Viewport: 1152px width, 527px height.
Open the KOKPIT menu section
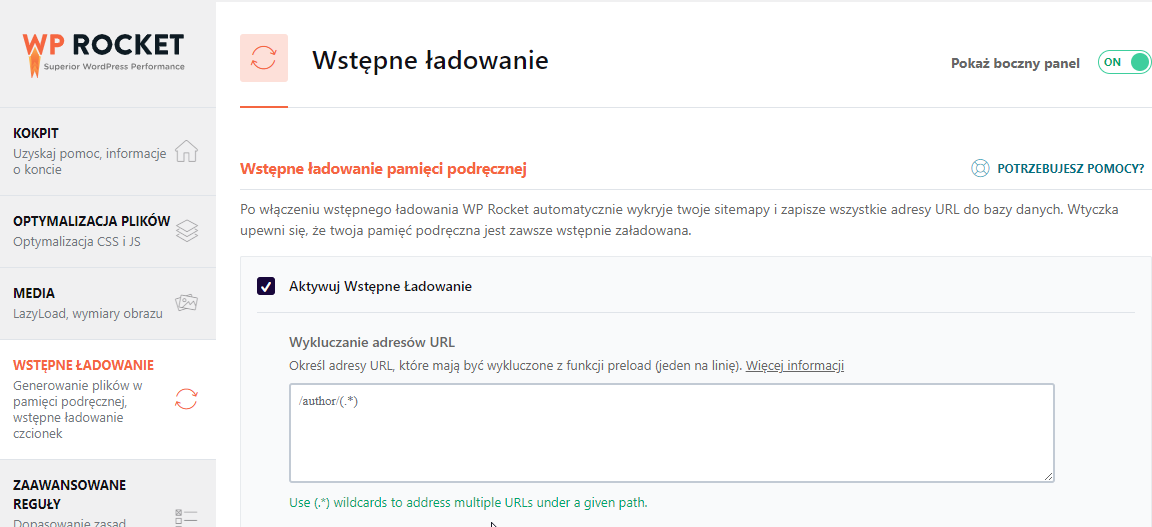108,151
